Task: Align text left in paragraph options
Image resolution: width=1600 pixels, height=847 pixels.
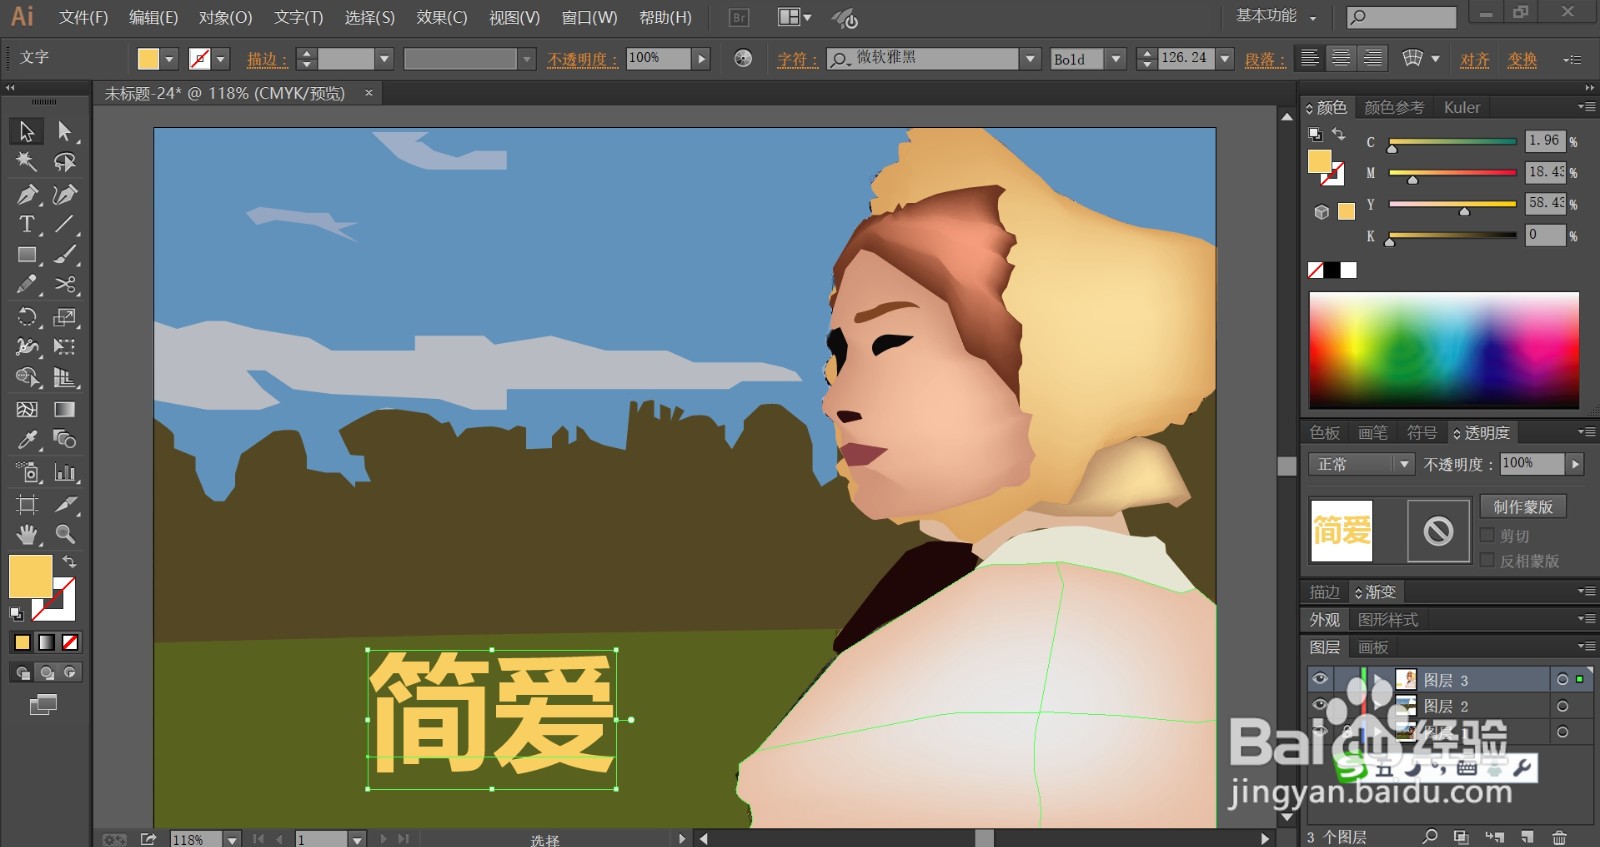Action: point(1309,58)
